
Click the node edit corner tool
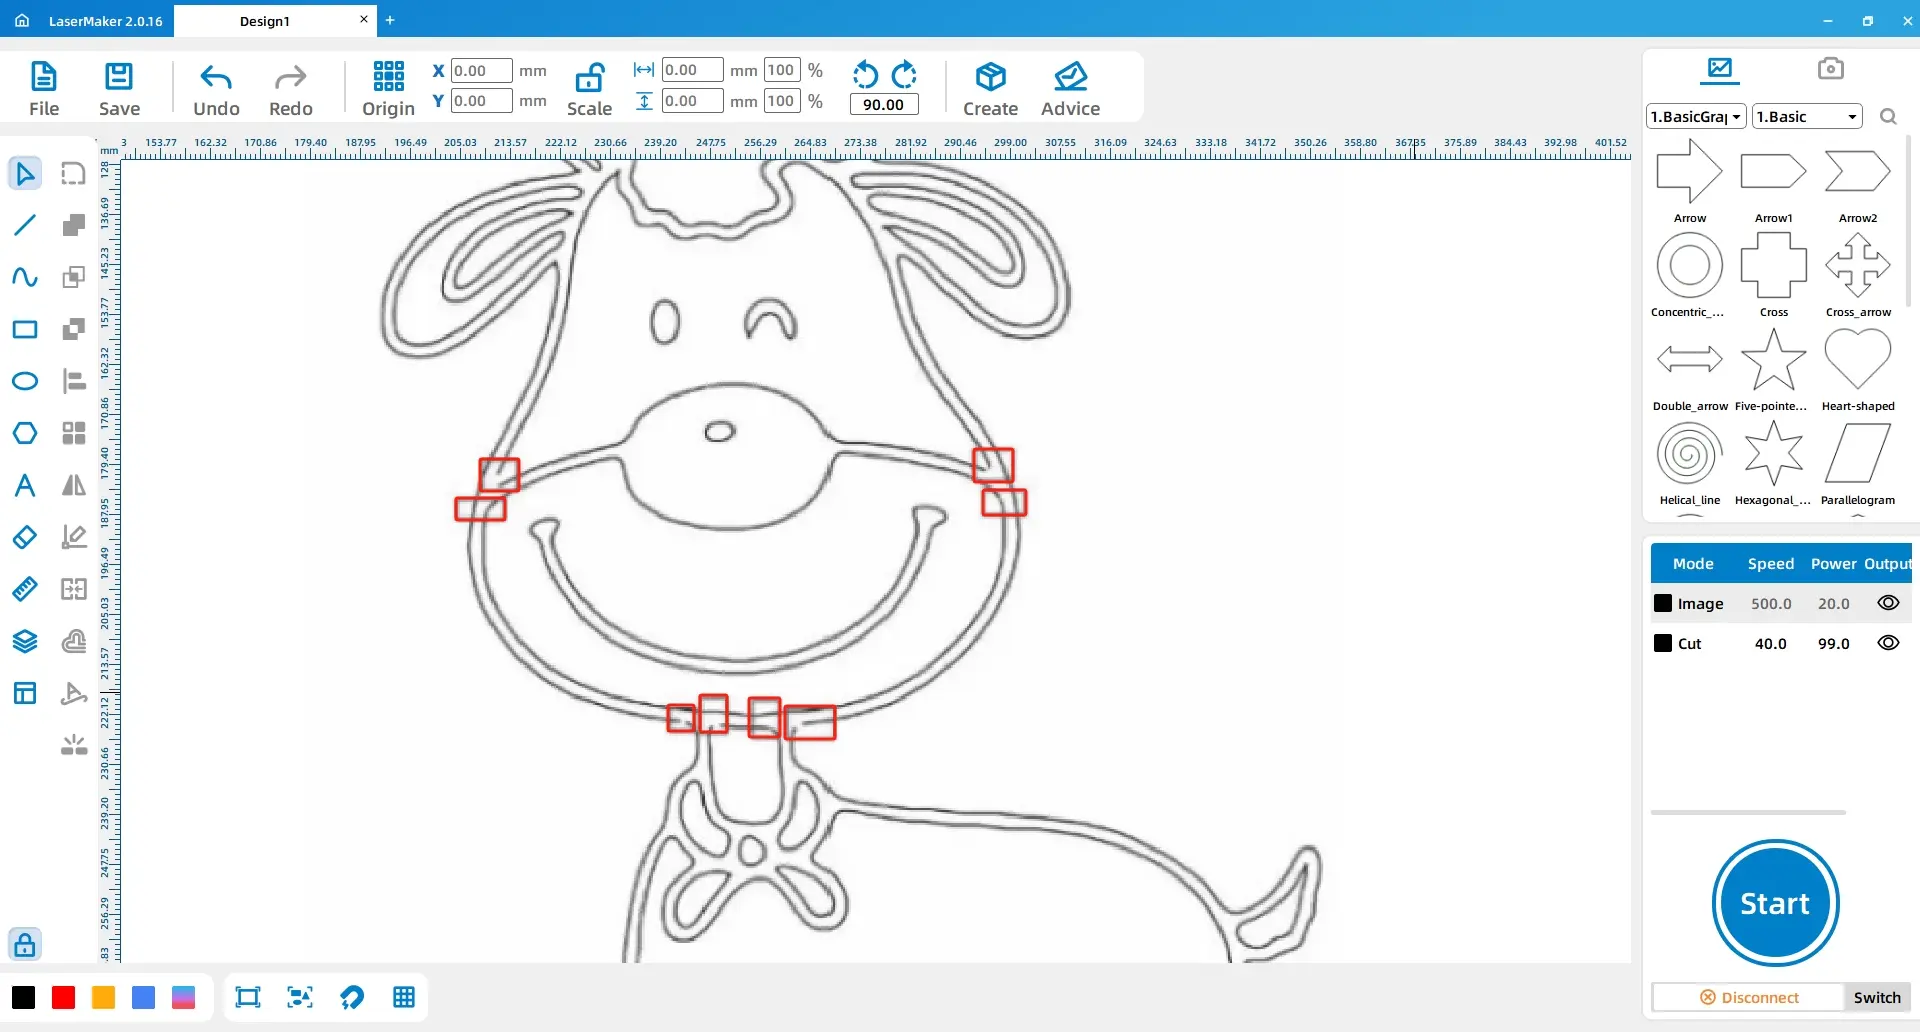click(74, 173)
